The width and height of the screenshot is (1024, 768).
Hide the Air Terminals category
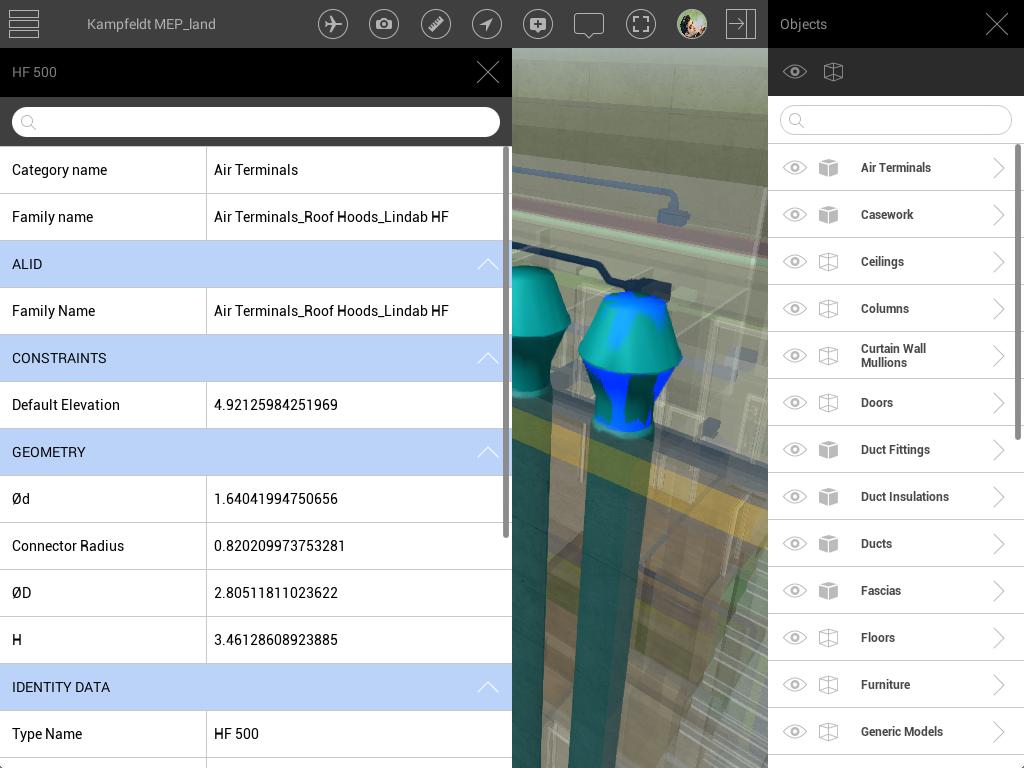(795, 168)
